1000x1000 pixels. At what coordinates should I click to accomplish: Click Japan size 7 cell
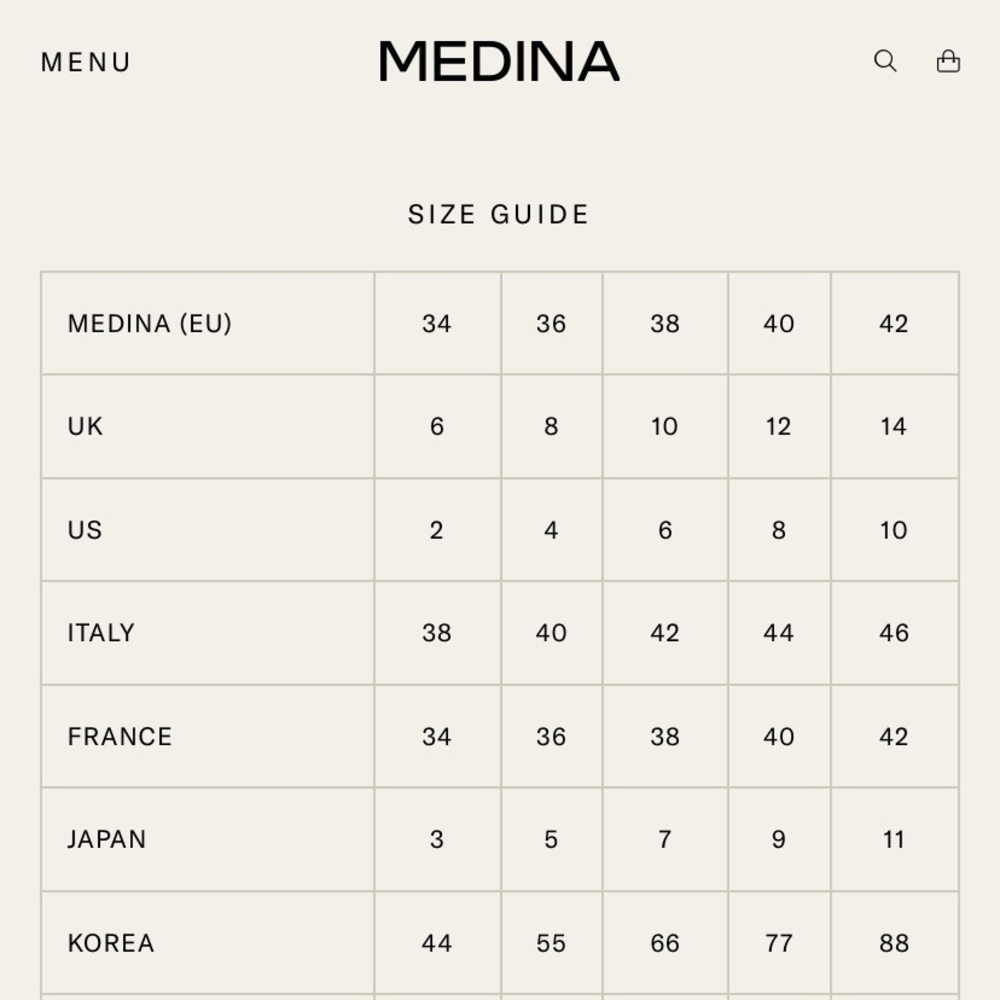pos(665,839)
